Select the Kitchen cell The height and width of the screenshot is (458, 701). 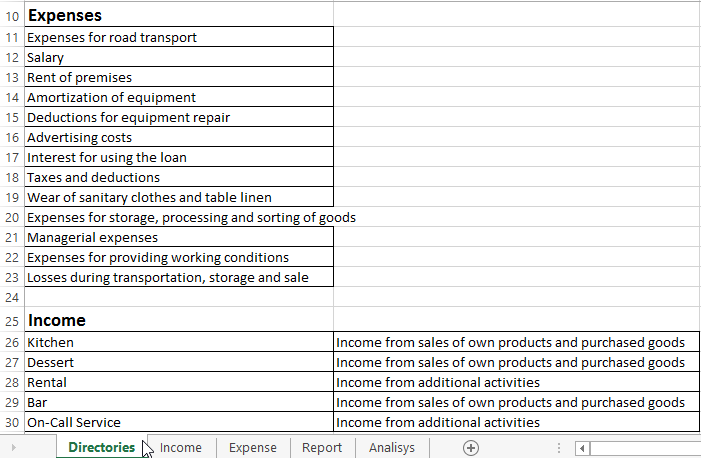179,342
